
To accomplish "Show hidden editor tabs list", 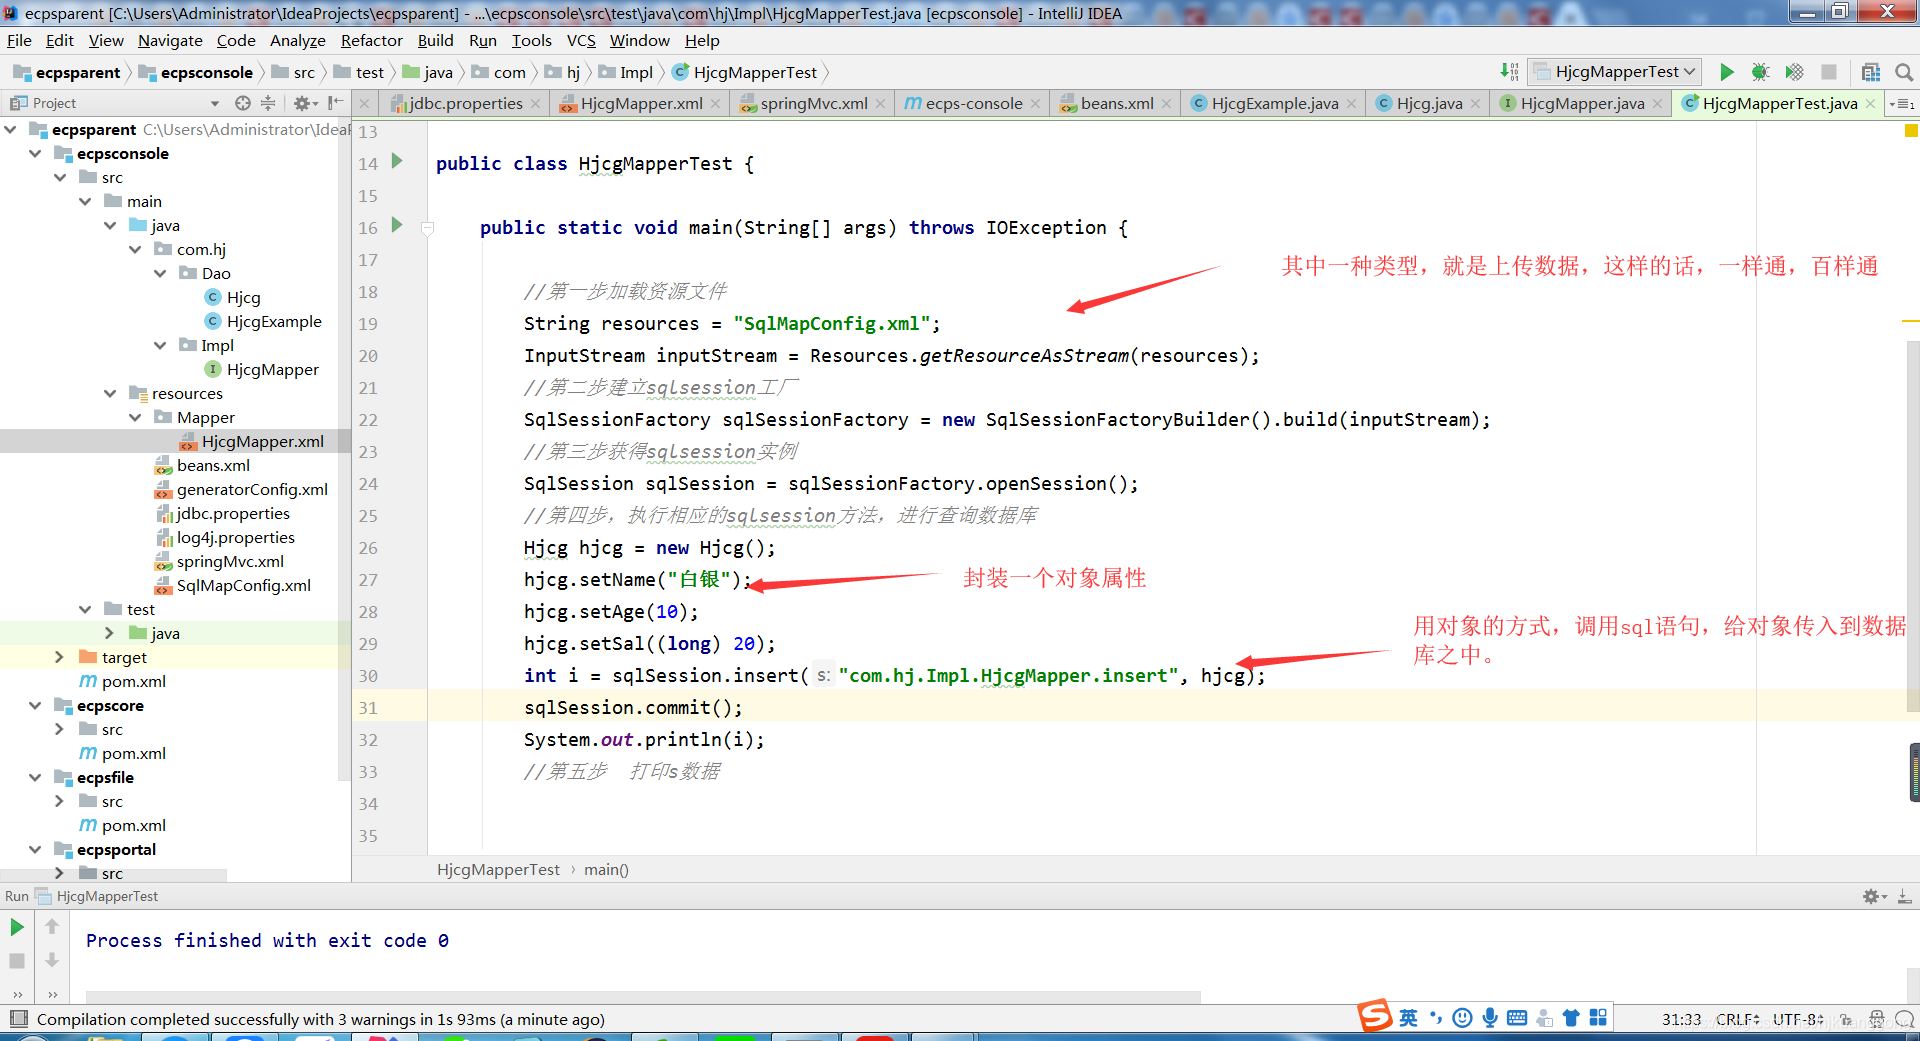I will (1902, 104).
